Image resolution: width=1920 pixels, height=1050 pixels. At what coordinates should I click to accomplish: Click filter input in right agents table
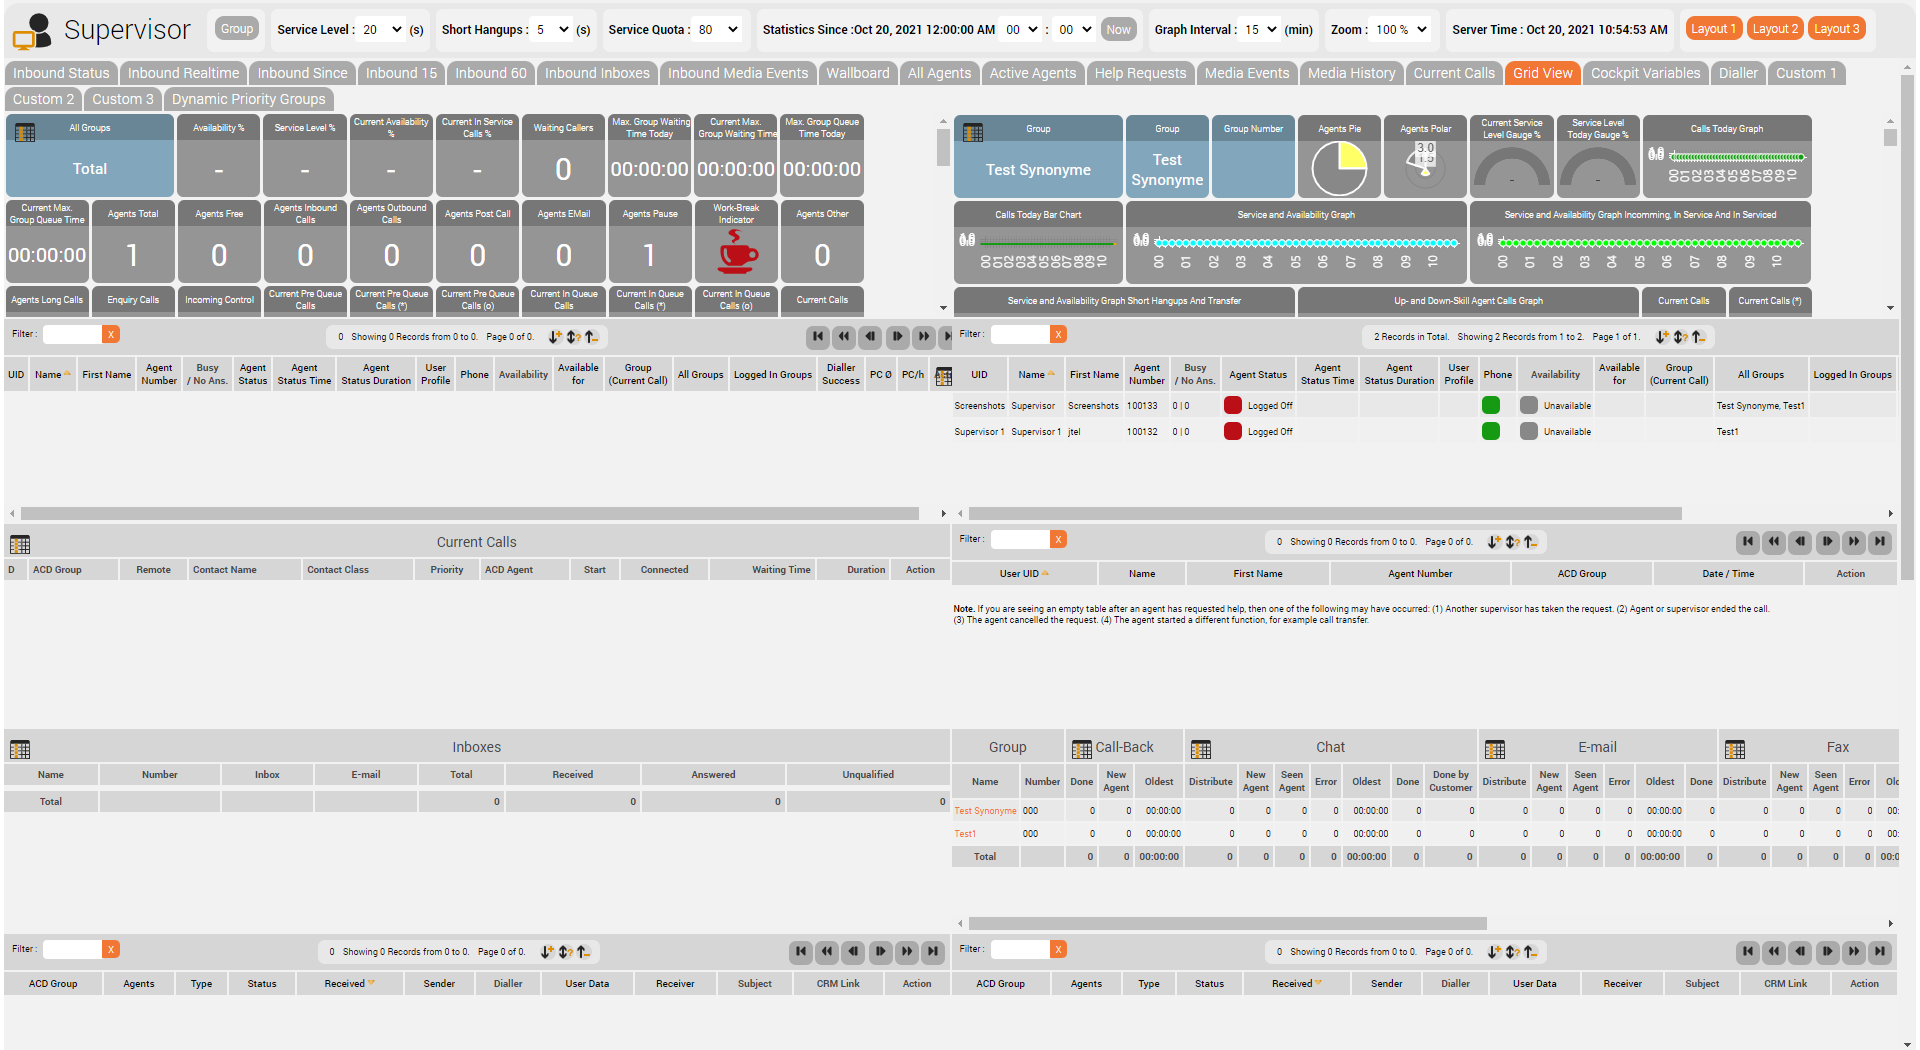click(x=1019, y=334)
